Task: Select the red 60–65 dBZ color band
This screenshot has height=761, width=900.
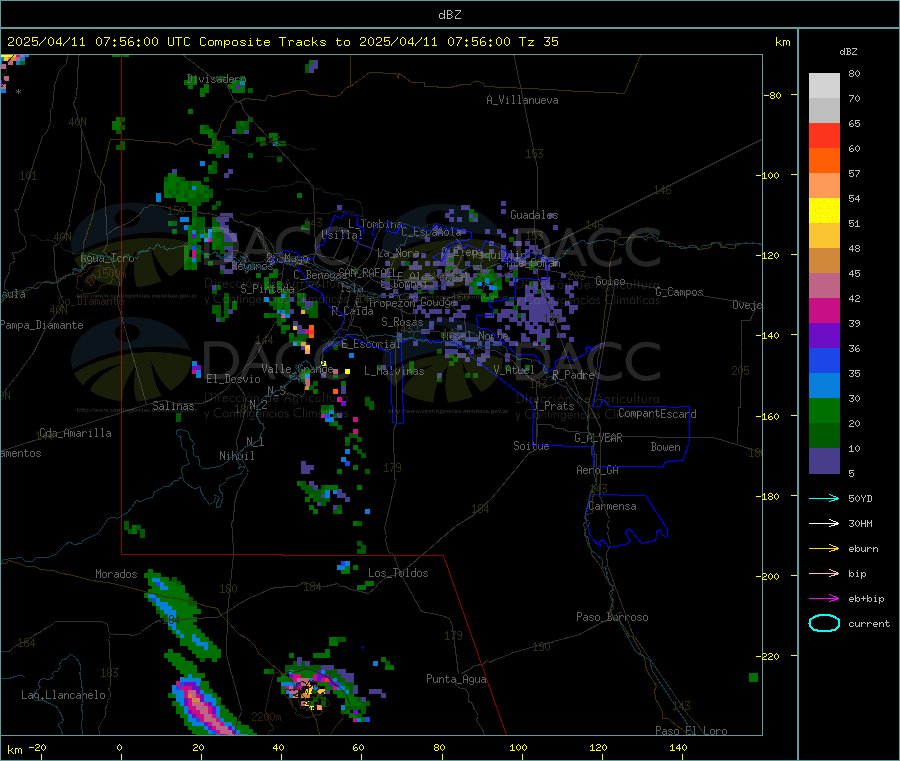Action: coord(824,135)
